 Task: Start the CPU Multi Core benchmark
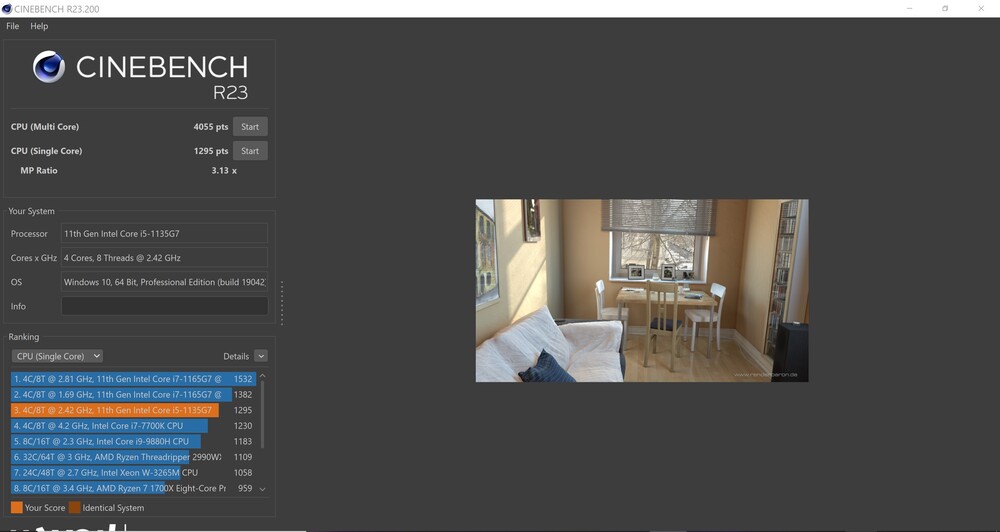pyautogui.click(x=250, y=127)
